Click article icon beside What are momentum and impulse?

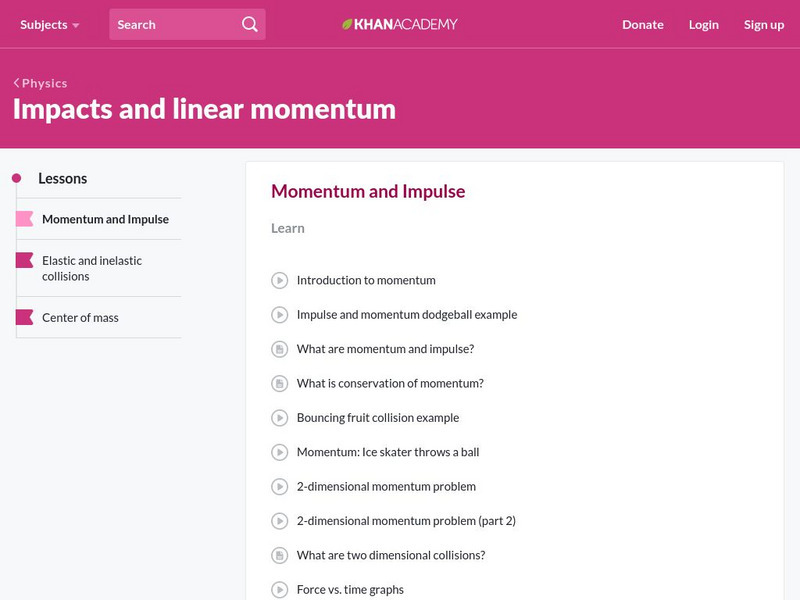point(280,349)
